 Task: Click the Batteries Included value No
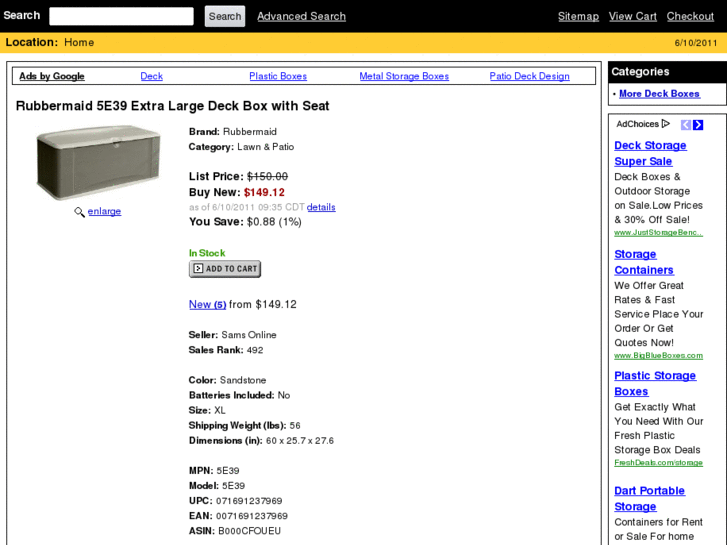284,395
